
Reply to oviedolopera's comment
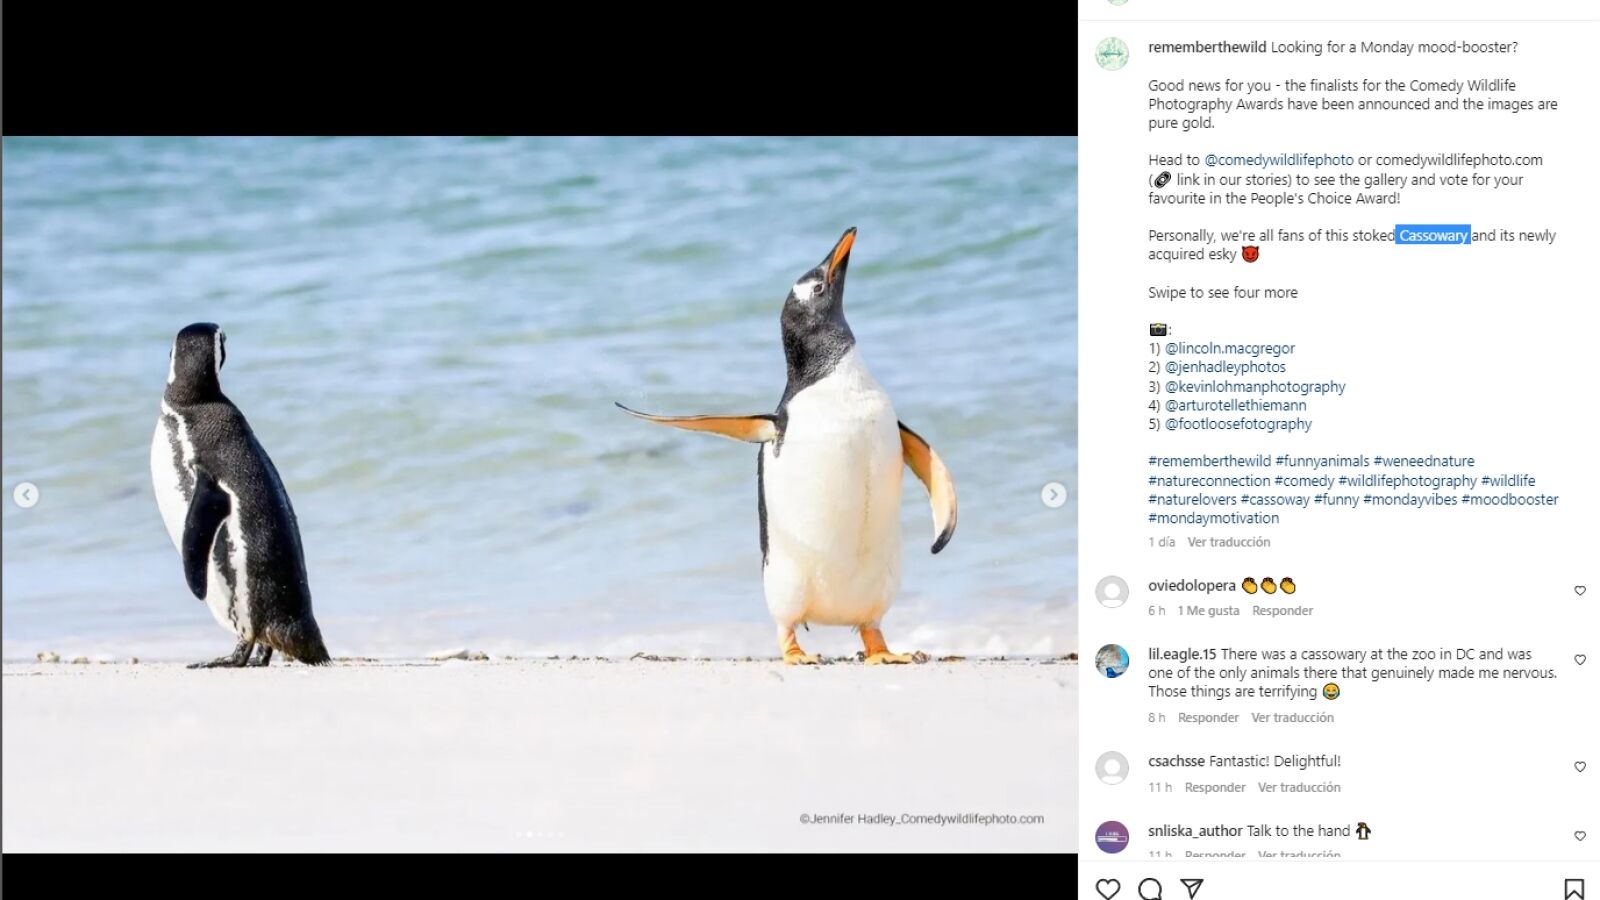tap(1282, 611)
